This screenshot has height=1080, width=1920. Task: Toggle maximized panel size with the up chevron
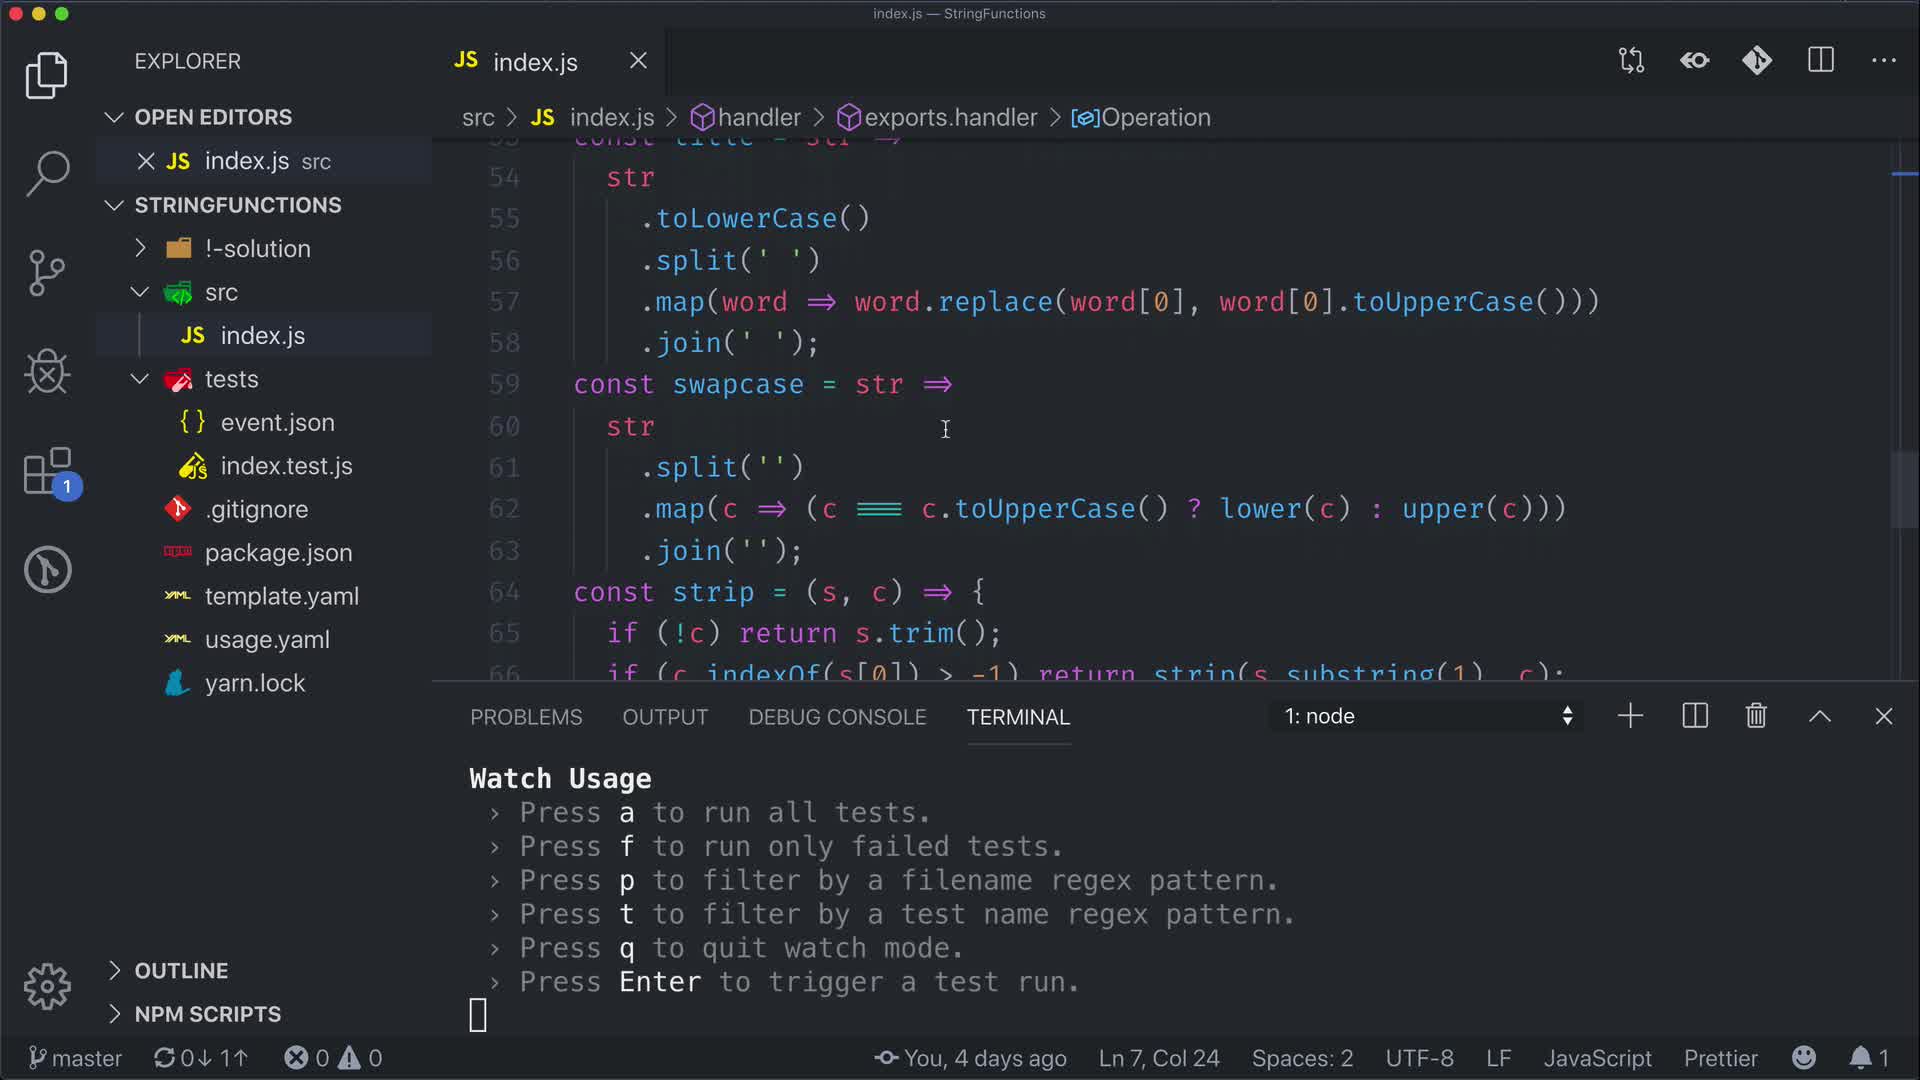(1820, 716)
